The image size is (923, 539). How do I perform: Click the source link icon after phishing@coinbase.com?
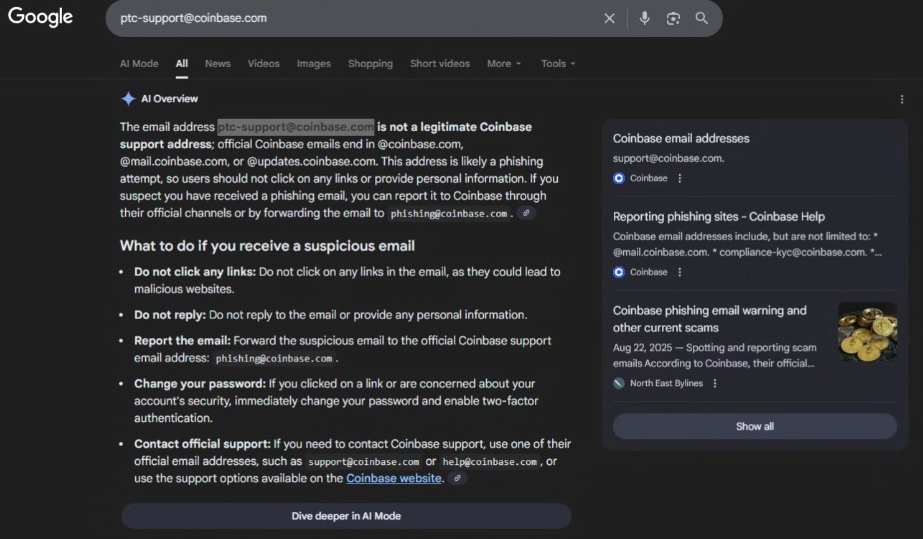click(x=527, y=213)
